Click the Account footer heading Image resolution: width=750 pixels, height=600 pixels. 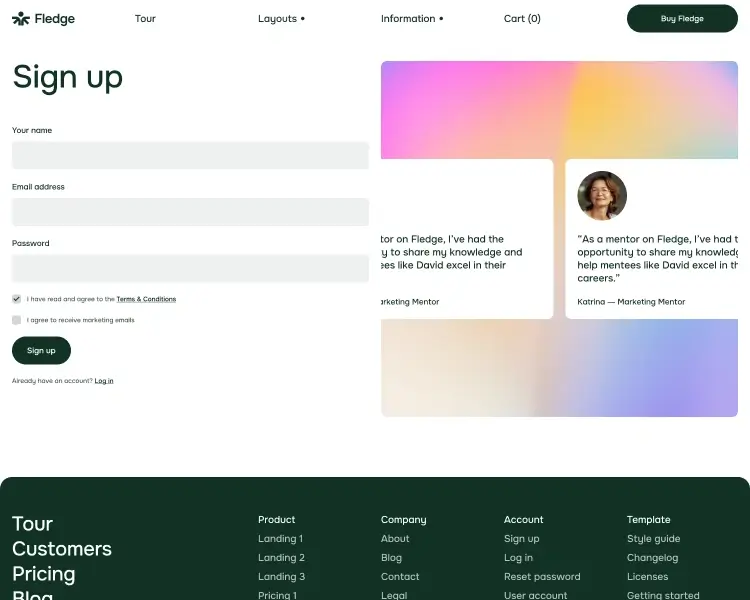[x=523, y=520]
